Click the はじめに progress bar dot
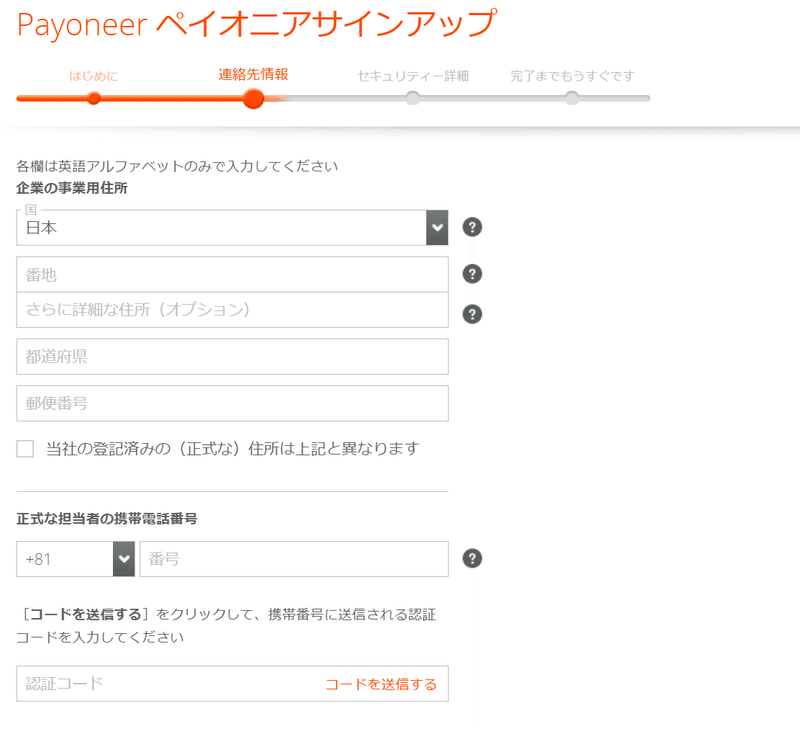The width and height of the screenshot is (800, 729). 93,98
